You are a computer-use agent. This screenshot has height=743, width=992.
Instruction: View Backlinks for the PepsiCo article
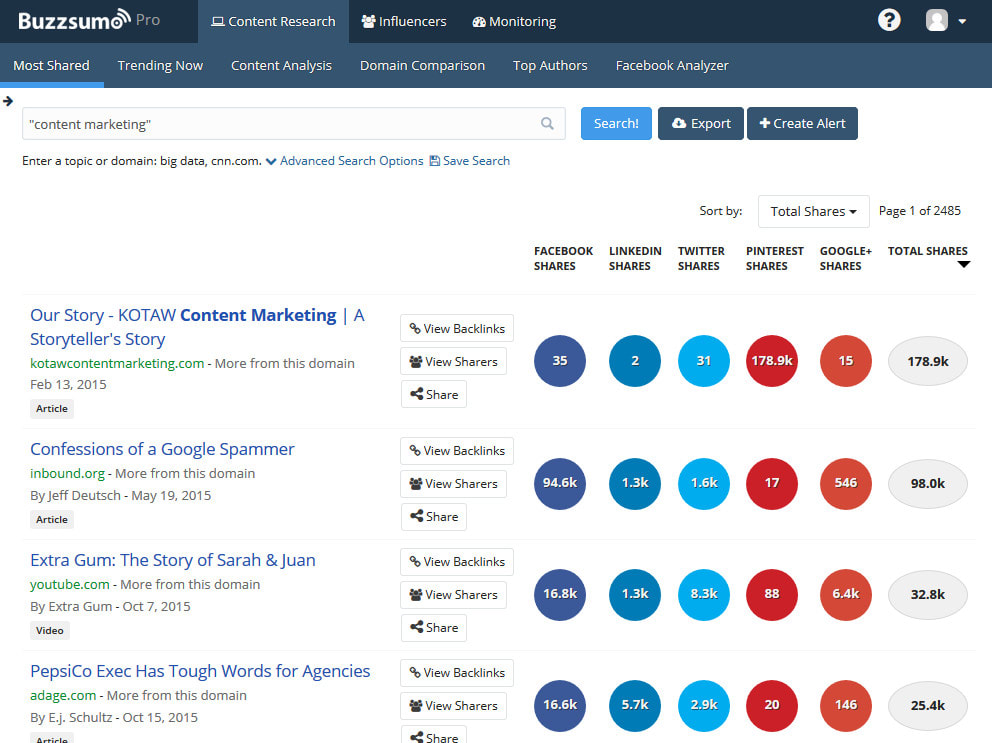pos(457,673)
